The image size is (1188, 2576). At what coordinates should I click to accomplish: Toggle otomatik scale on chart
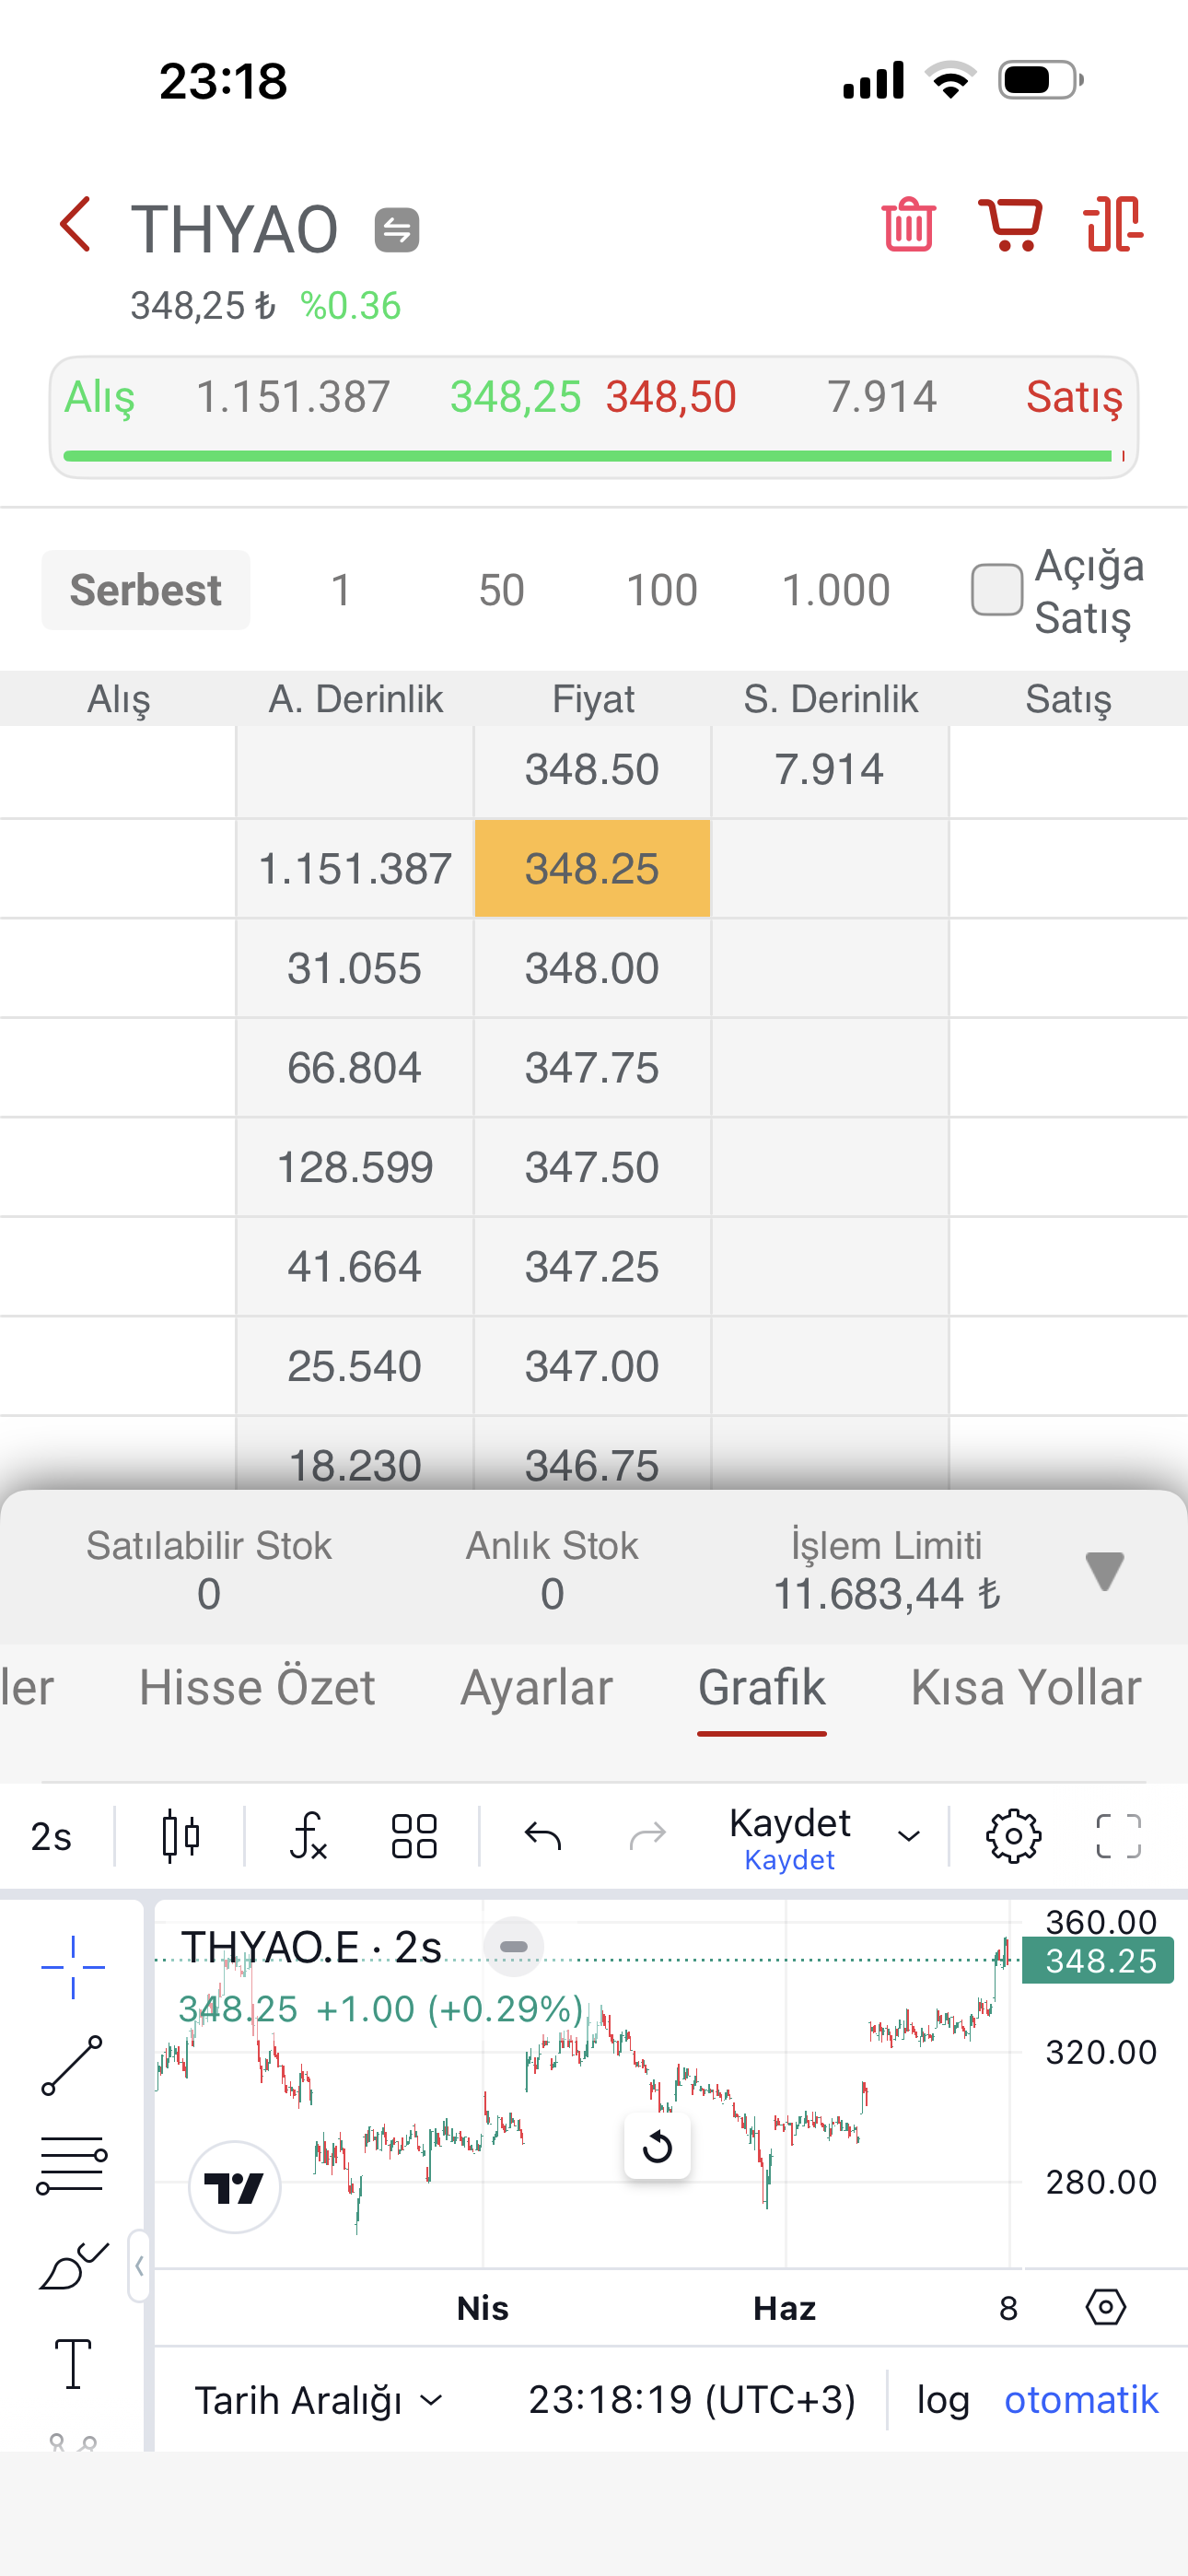point(1081,2400)
